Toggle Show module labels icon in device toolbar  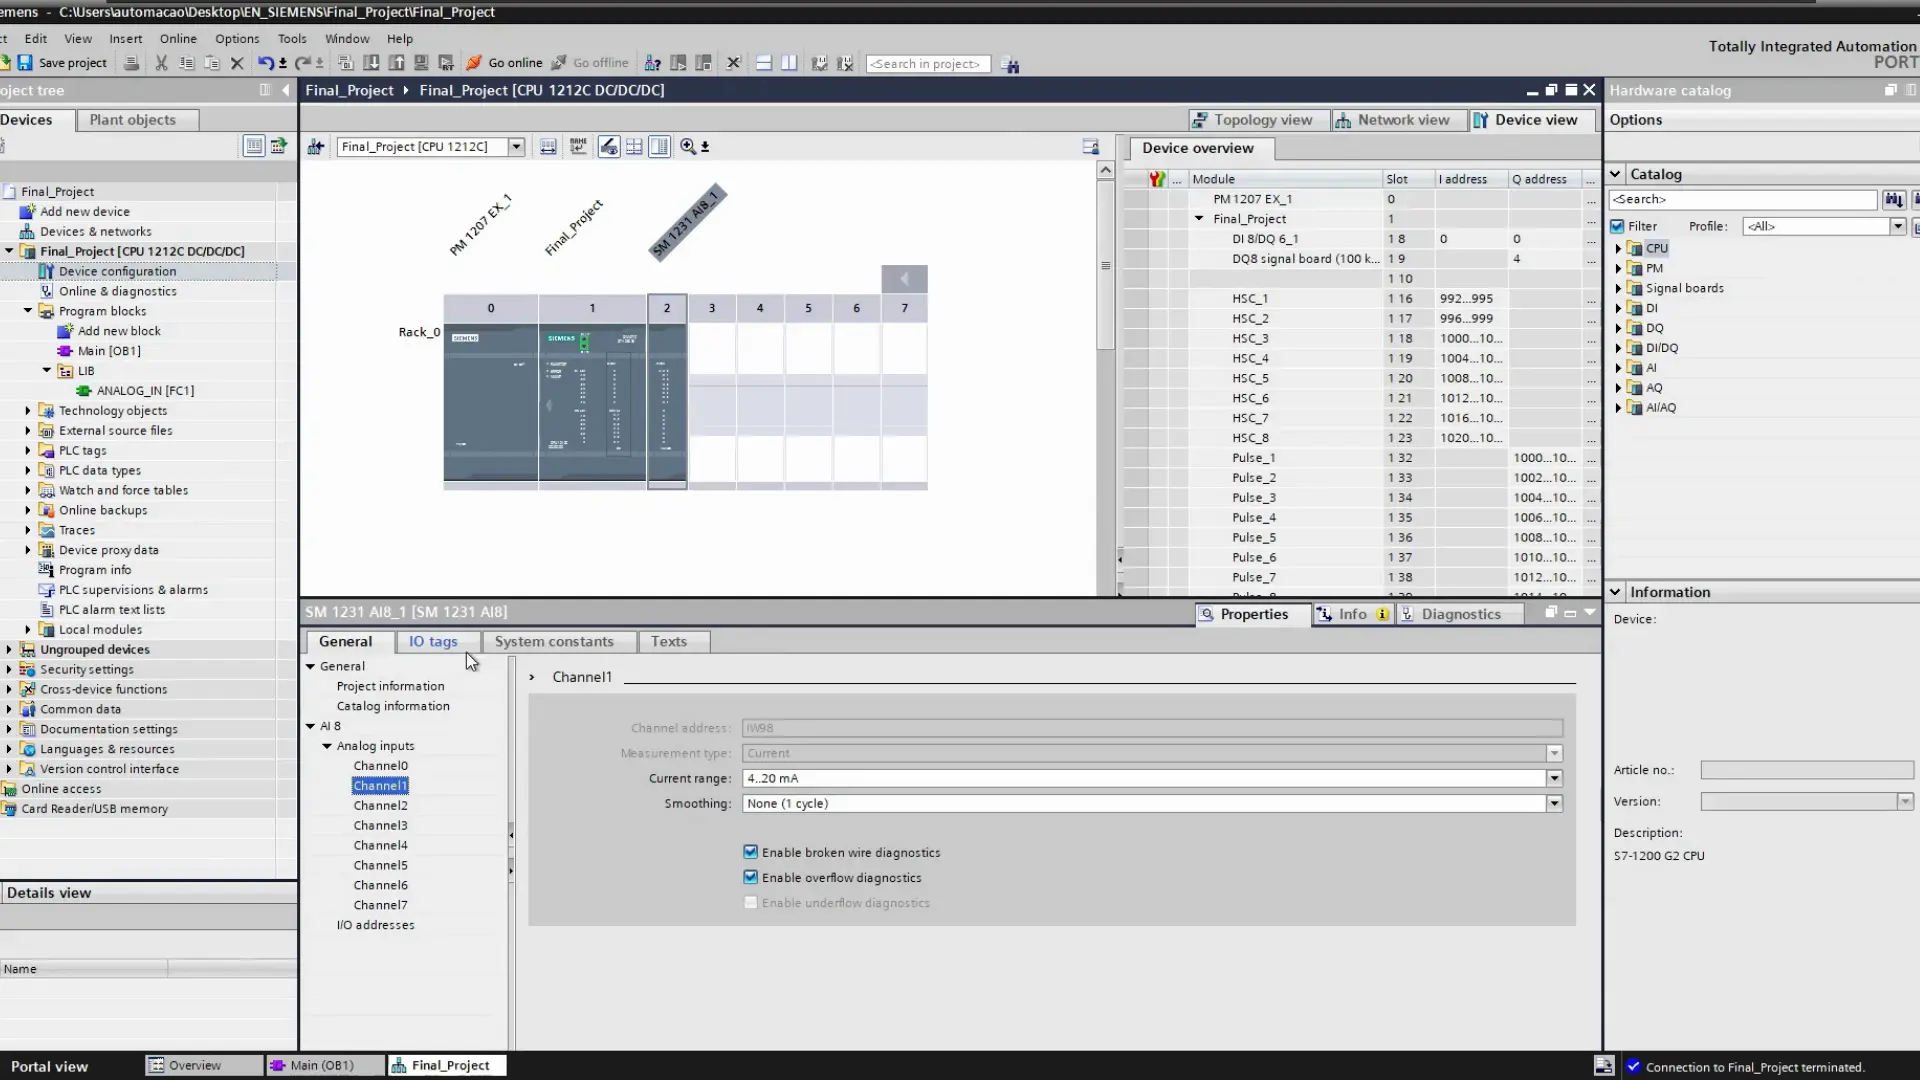tap(609, 146)
